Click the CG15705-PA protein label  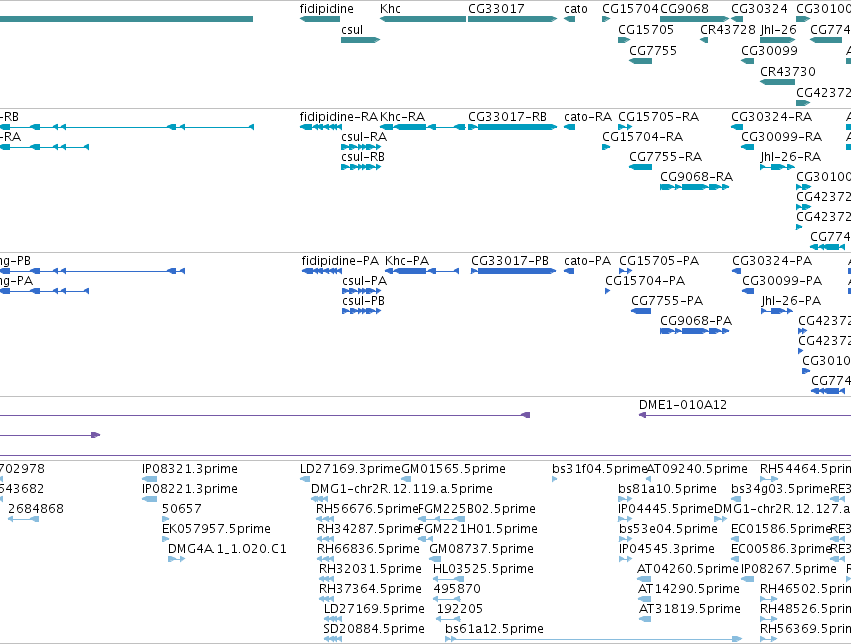tap(659, 261)
